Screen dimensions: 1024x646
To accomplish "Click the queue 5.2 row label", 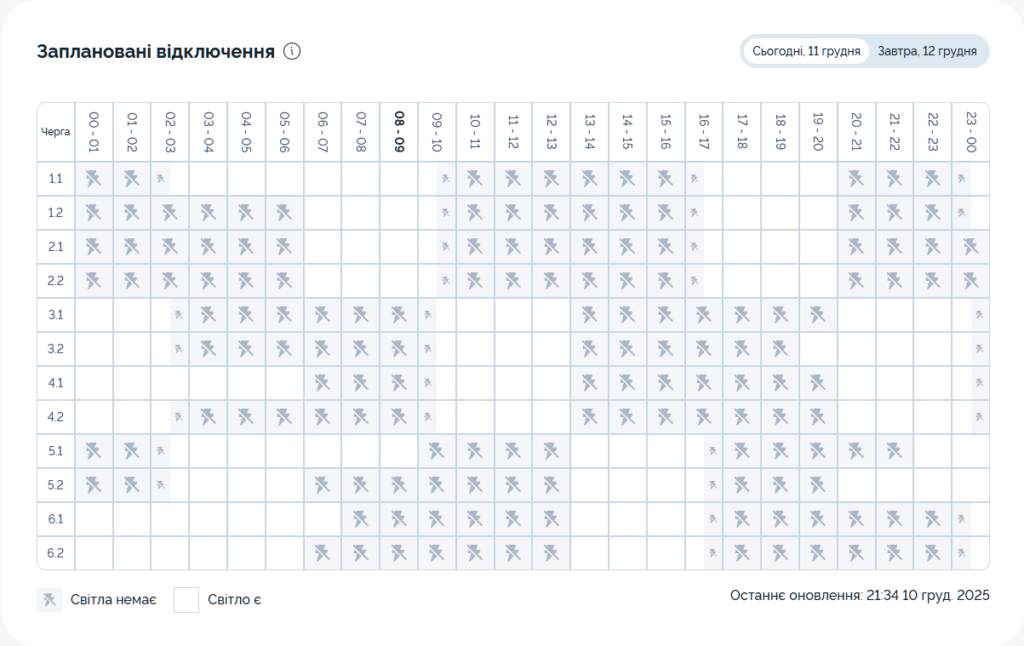I will (56, 485).
